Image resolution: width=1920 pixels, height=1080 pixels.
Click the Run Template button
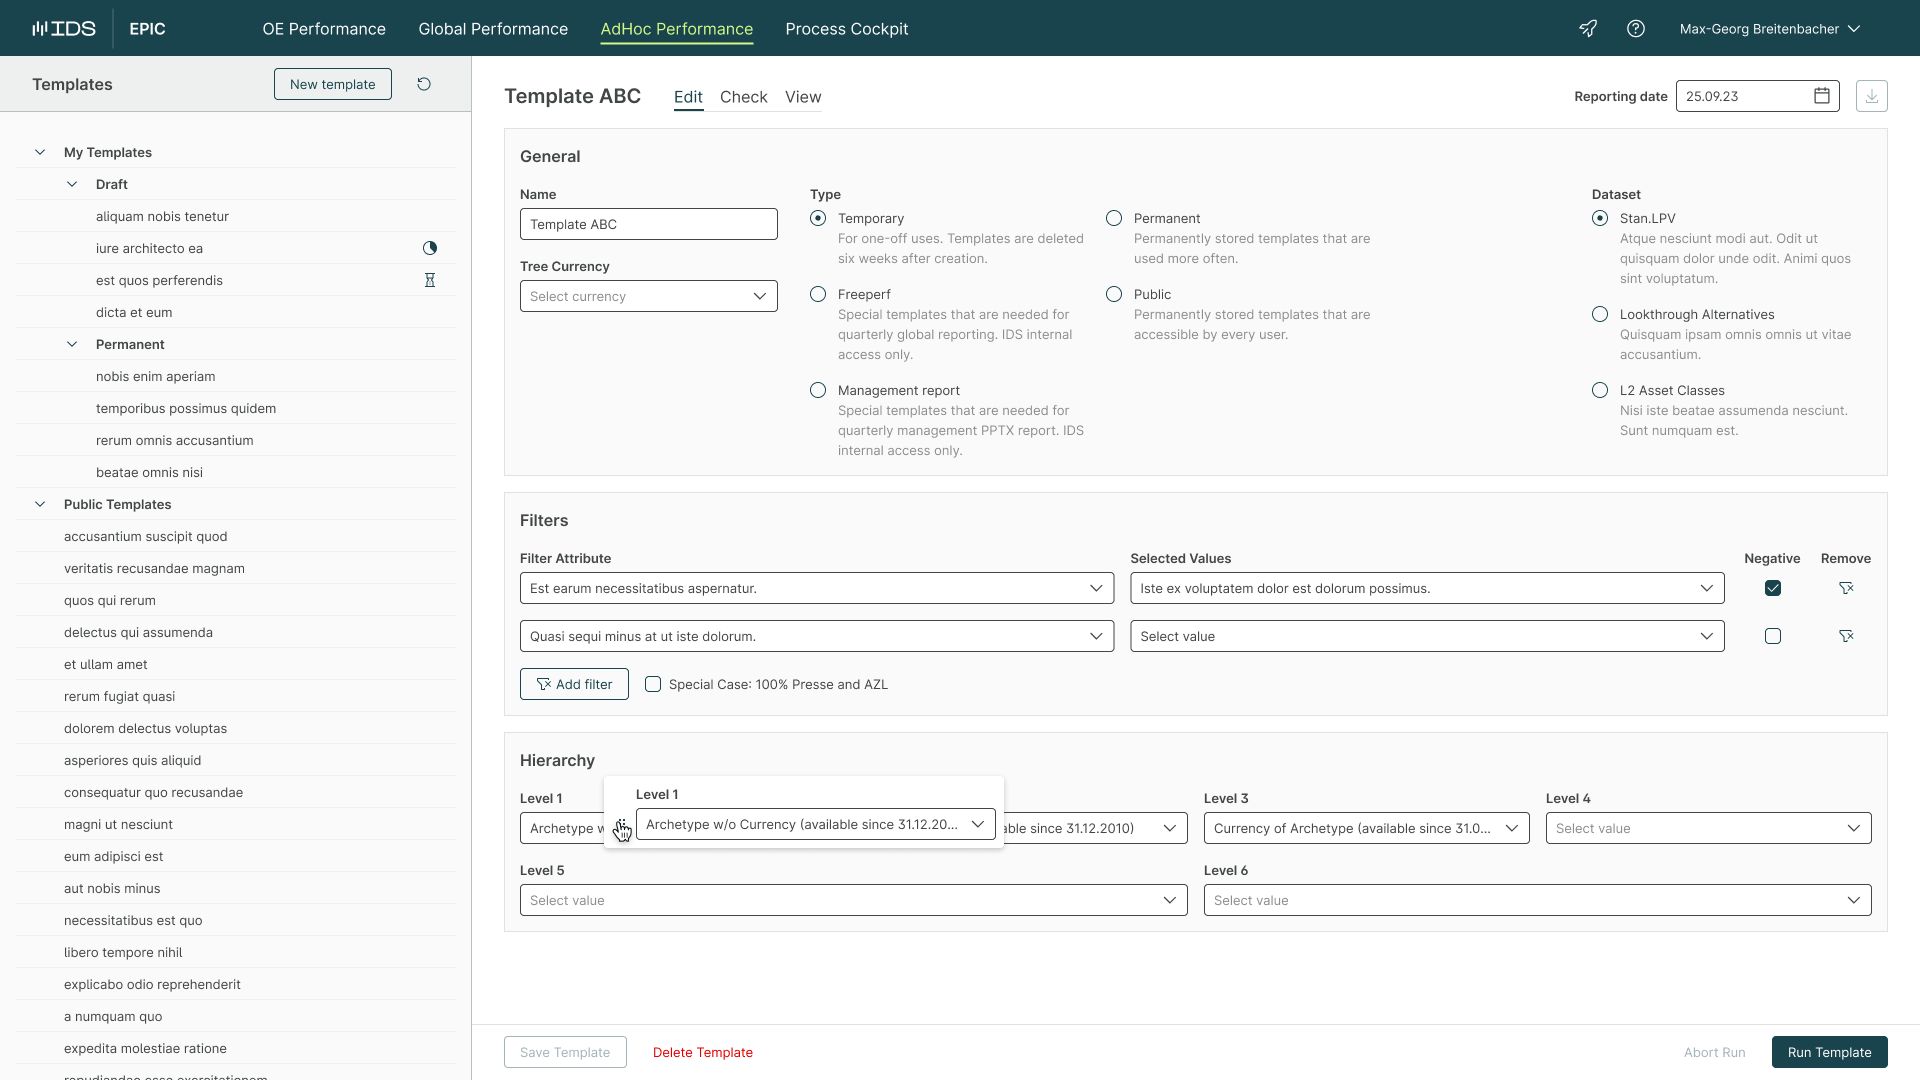[1829, 1052]
